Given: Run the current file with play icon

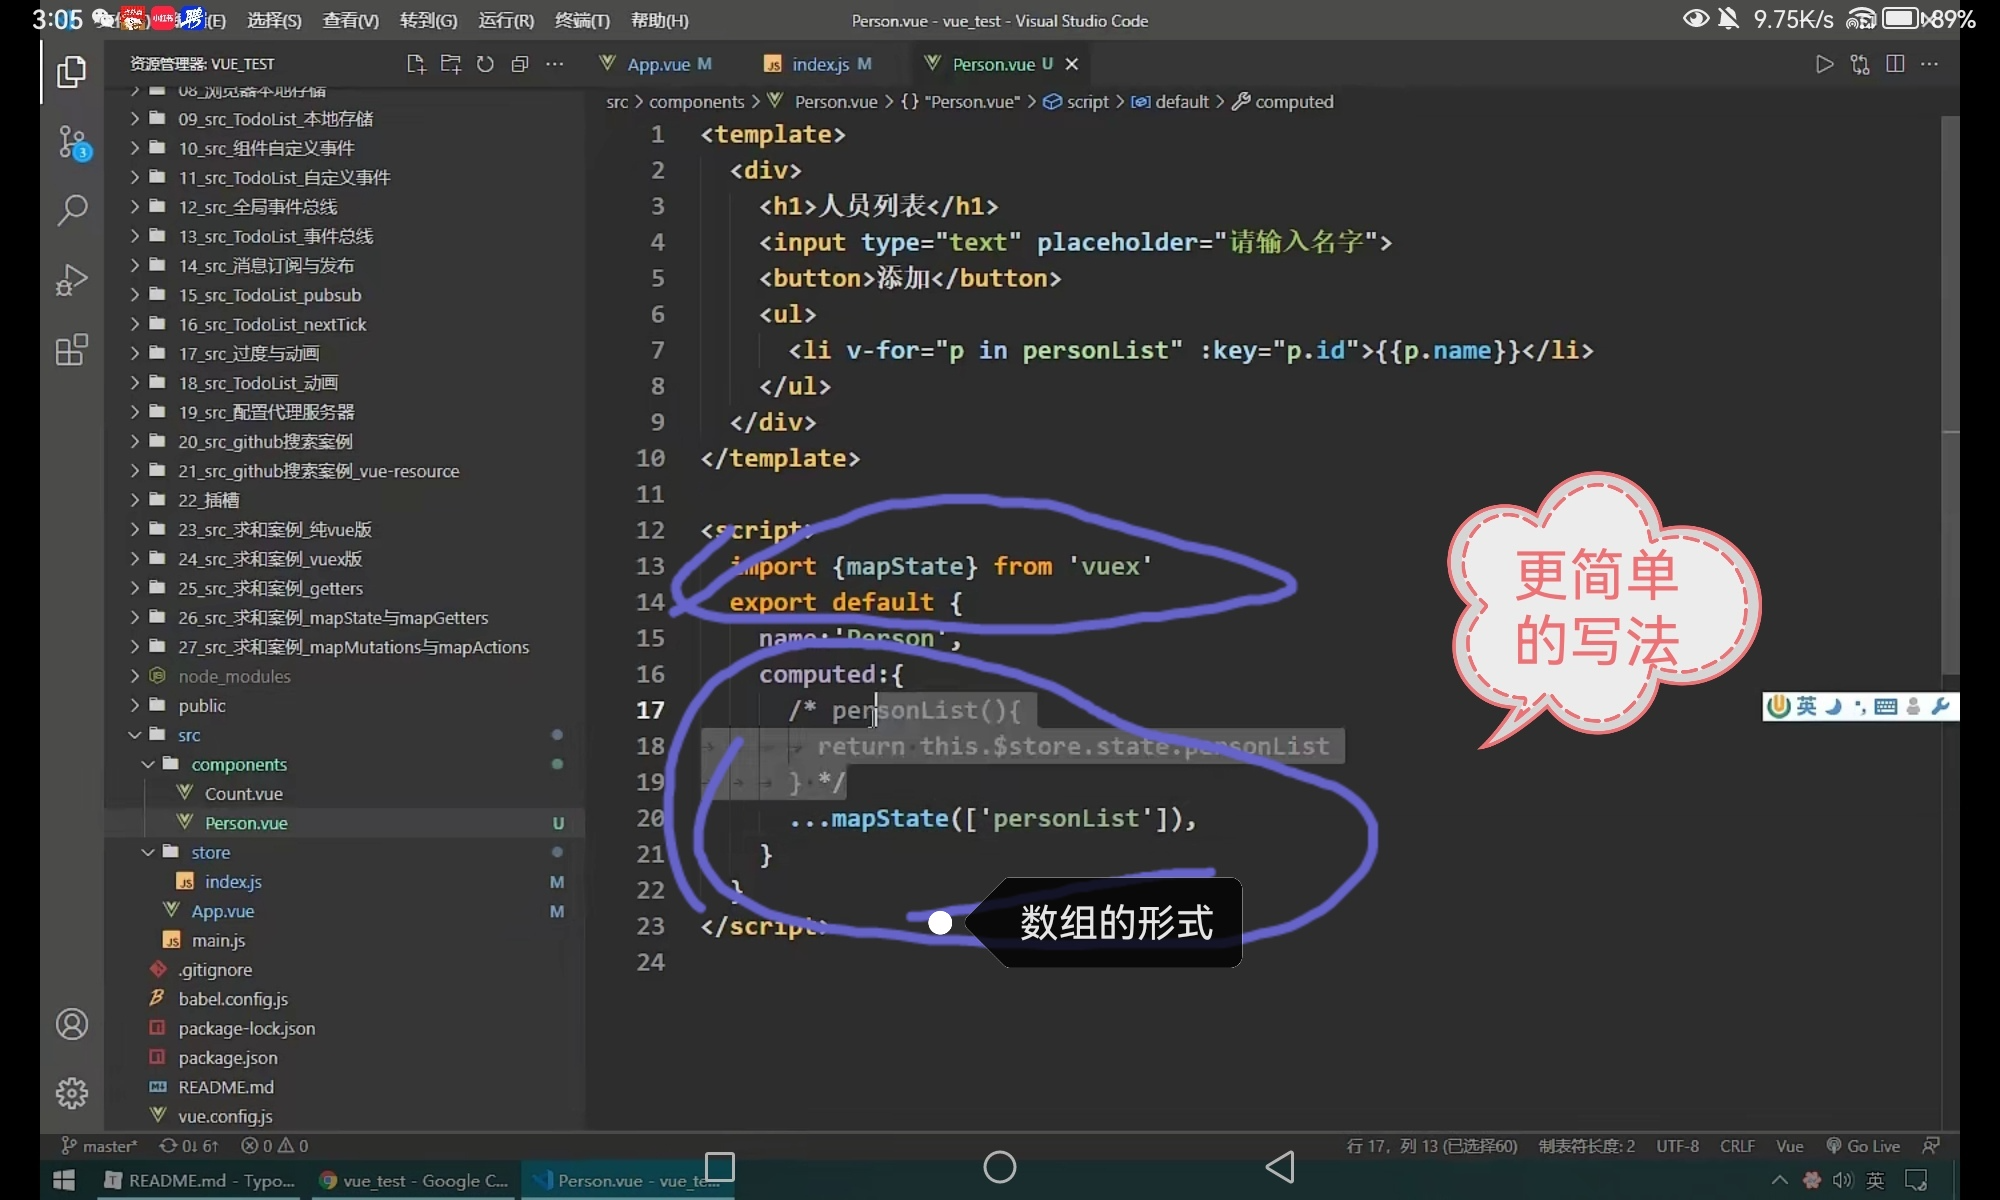Looking at the screenshot, I should [x=1825, y=64].
